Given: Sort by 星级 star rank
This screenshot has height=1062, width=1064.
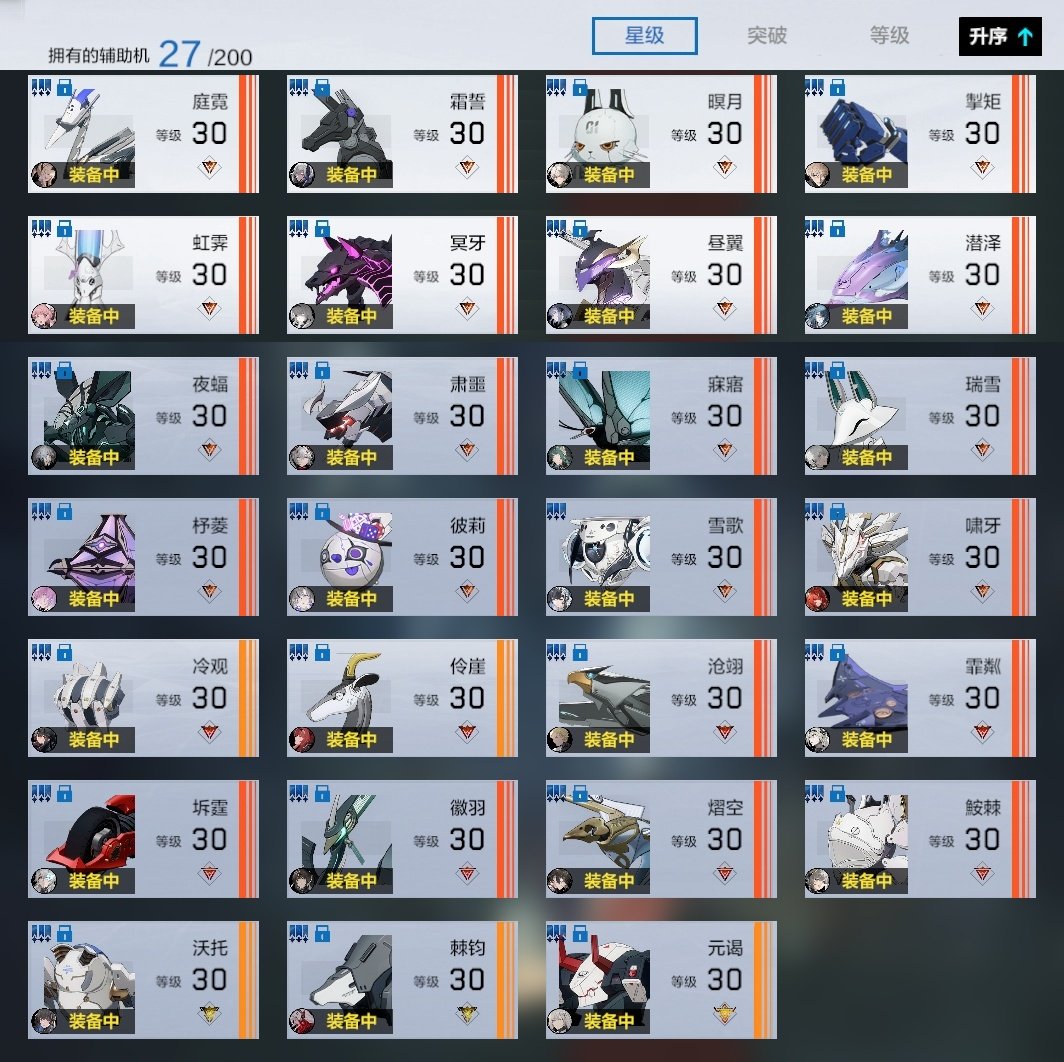Looking at the screenshot, I should [x=645, y=36].
